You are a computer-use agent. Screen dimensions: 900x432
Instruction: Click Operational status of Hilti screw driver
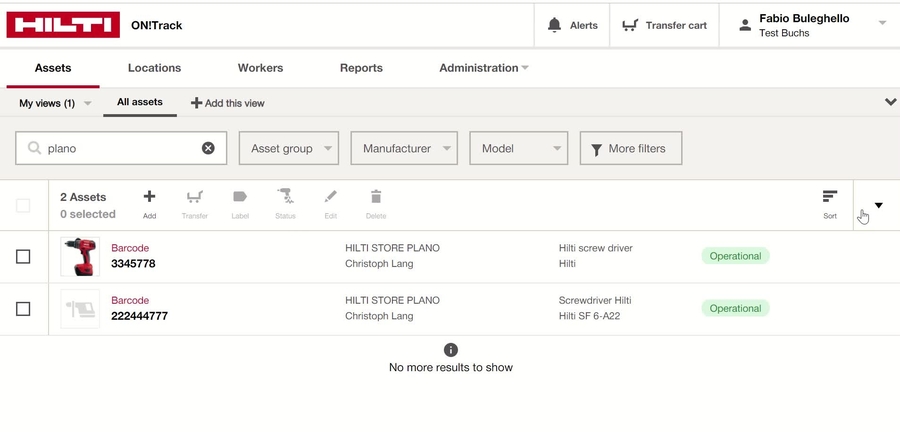pos(735,256)
